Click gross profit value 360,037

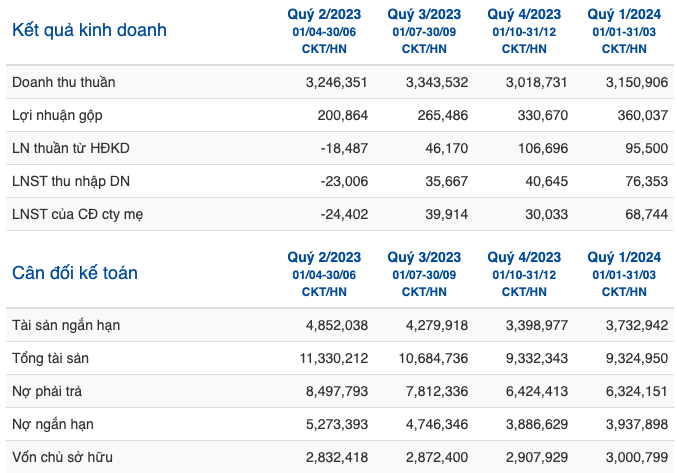(643, 116)
